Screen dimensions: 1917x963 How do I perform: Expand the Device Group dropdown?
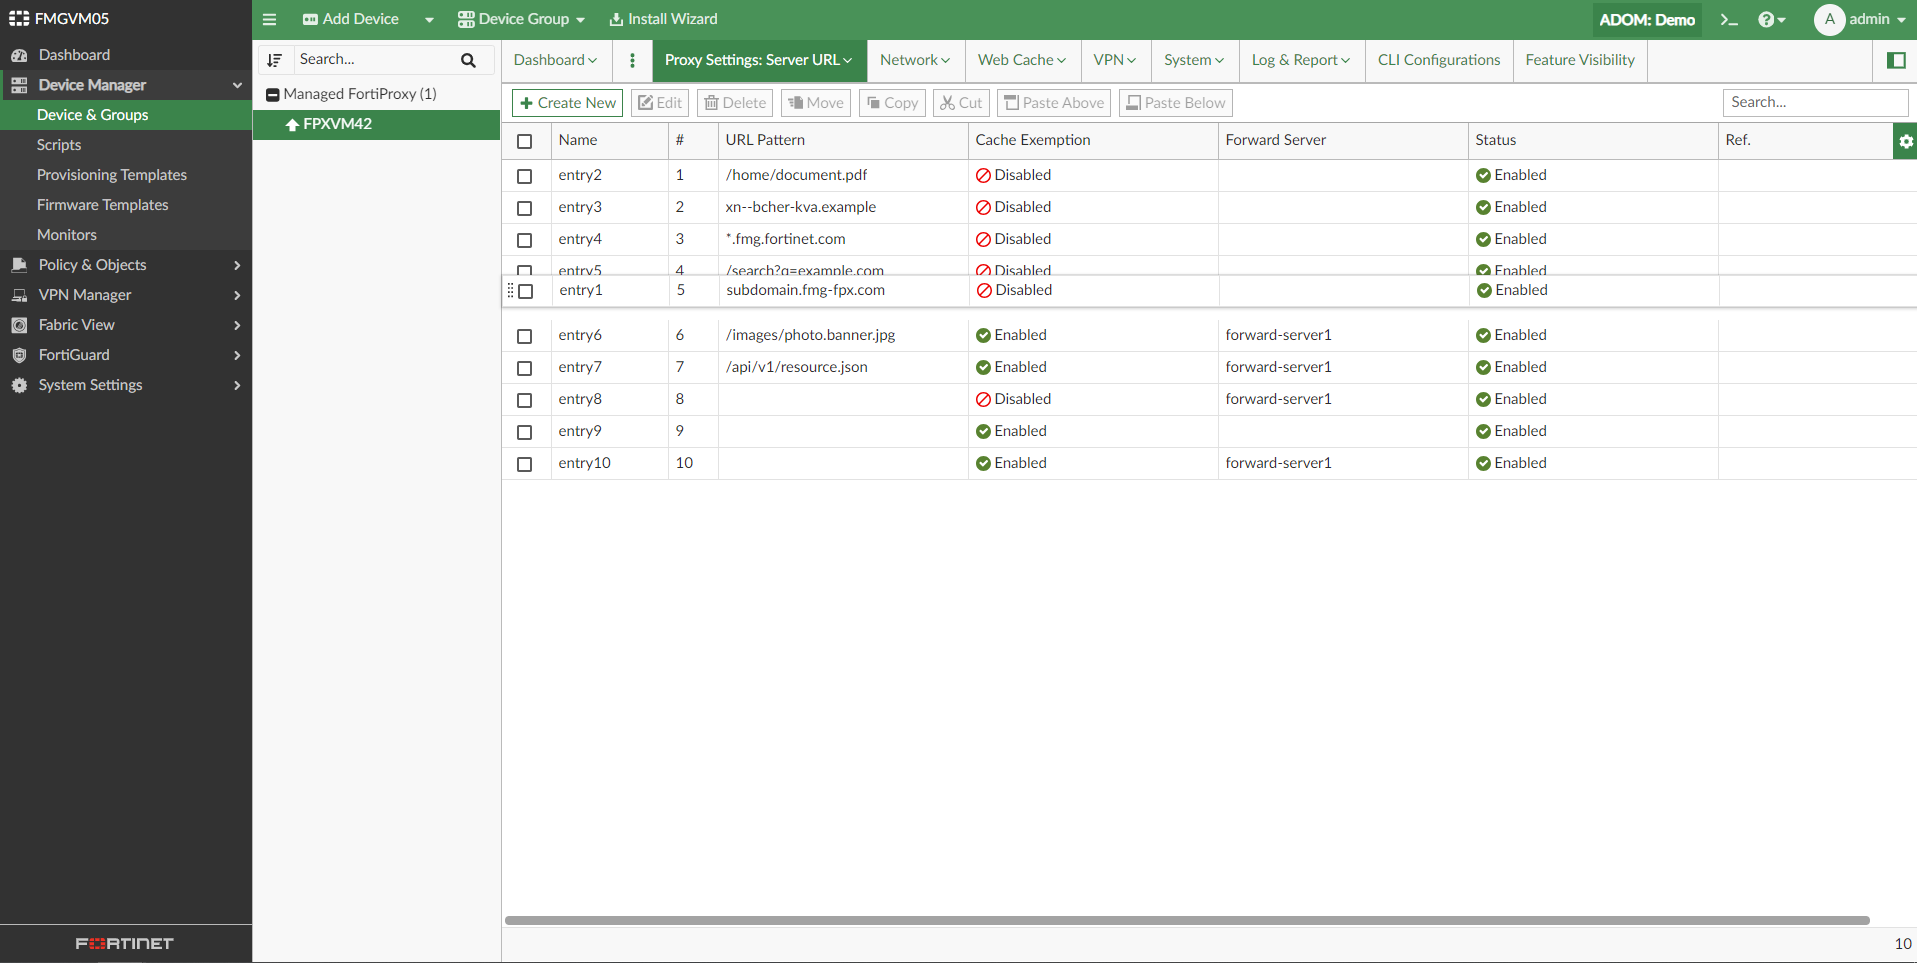[x=521, y=19]
